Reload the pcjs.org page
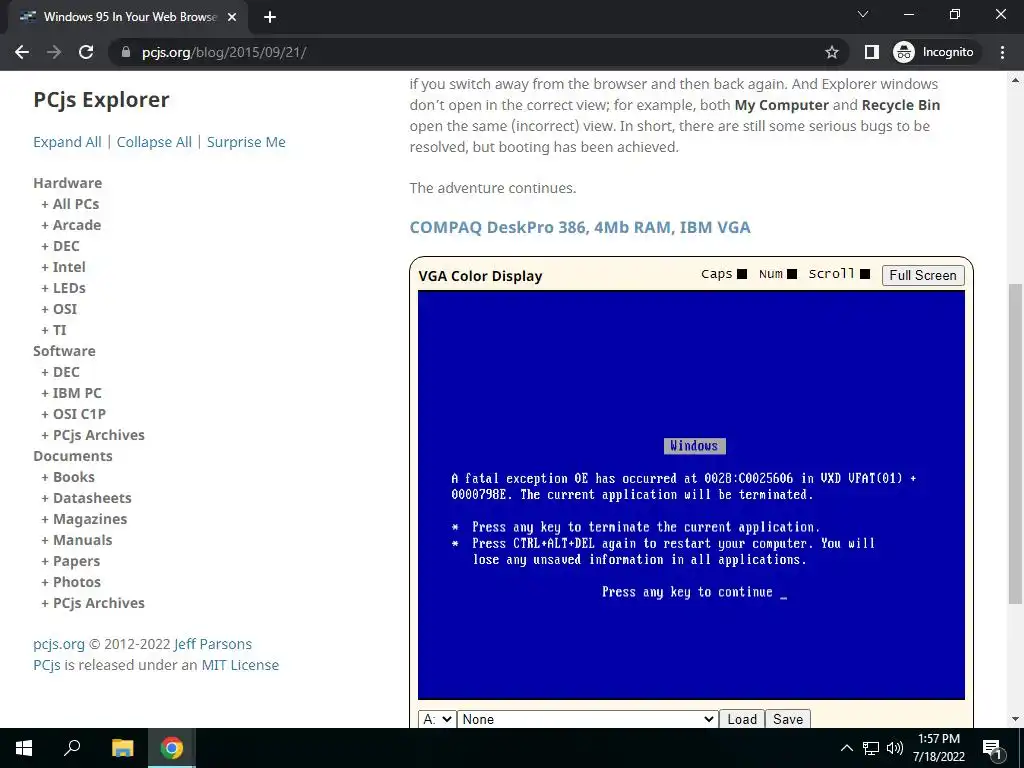The width and height of the screenshot is (1024, 768). pyautogui.click(x=86, y=52)
